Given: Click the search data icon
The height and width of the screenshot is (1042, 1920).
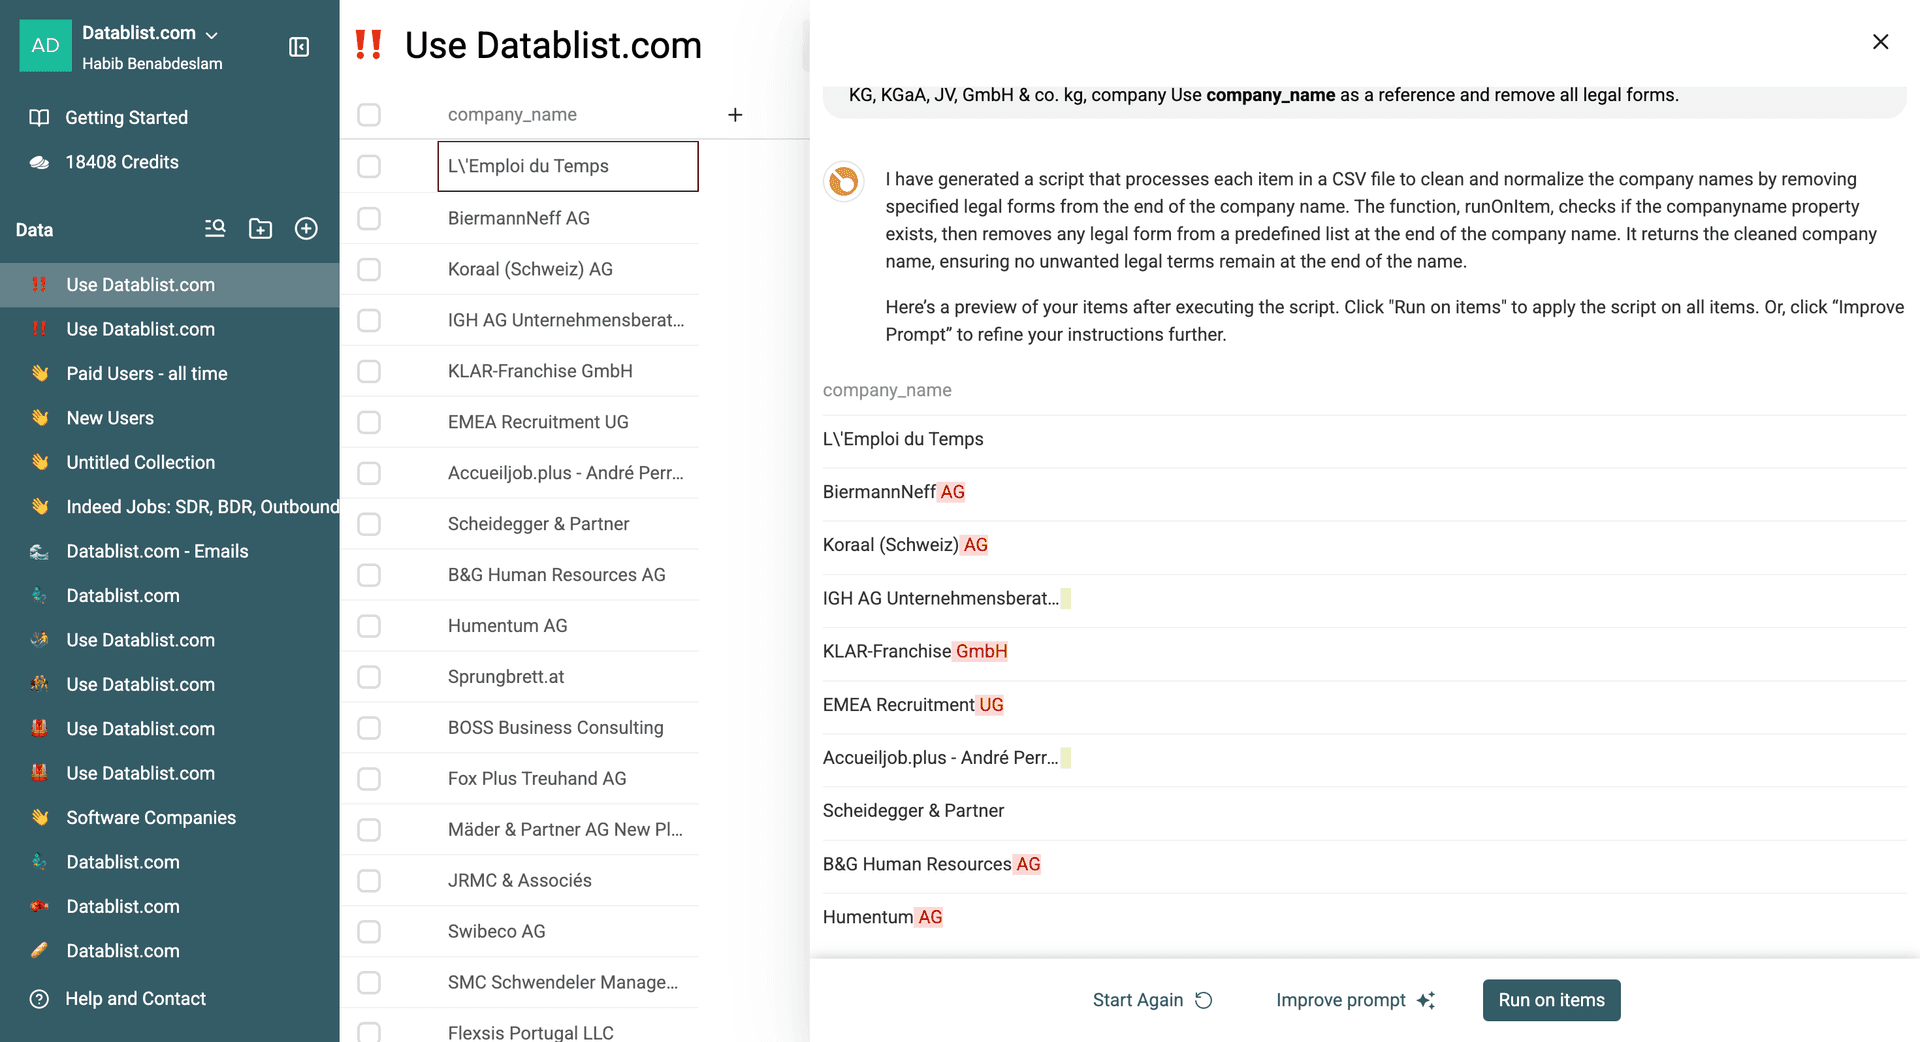Looking at the screenshot, I should [215, 229].
